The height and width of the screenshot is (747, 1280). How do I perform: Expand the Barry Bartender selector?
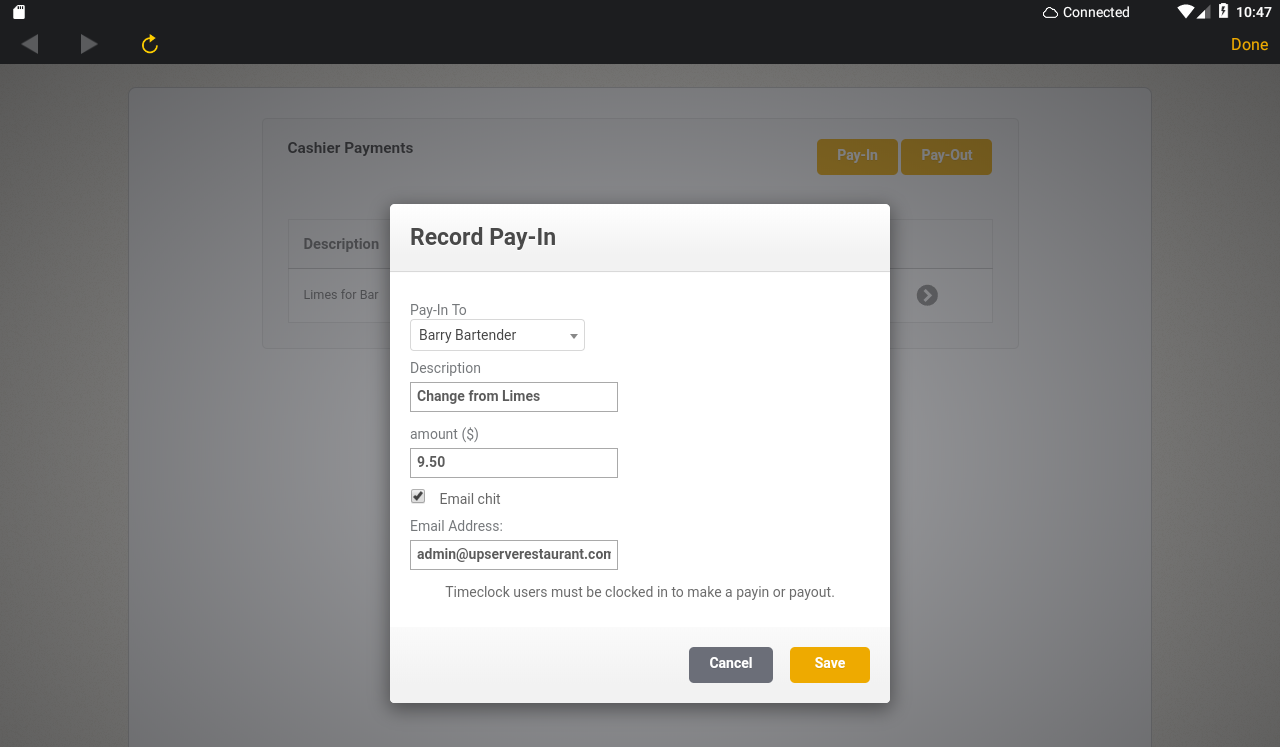[497, 335]
